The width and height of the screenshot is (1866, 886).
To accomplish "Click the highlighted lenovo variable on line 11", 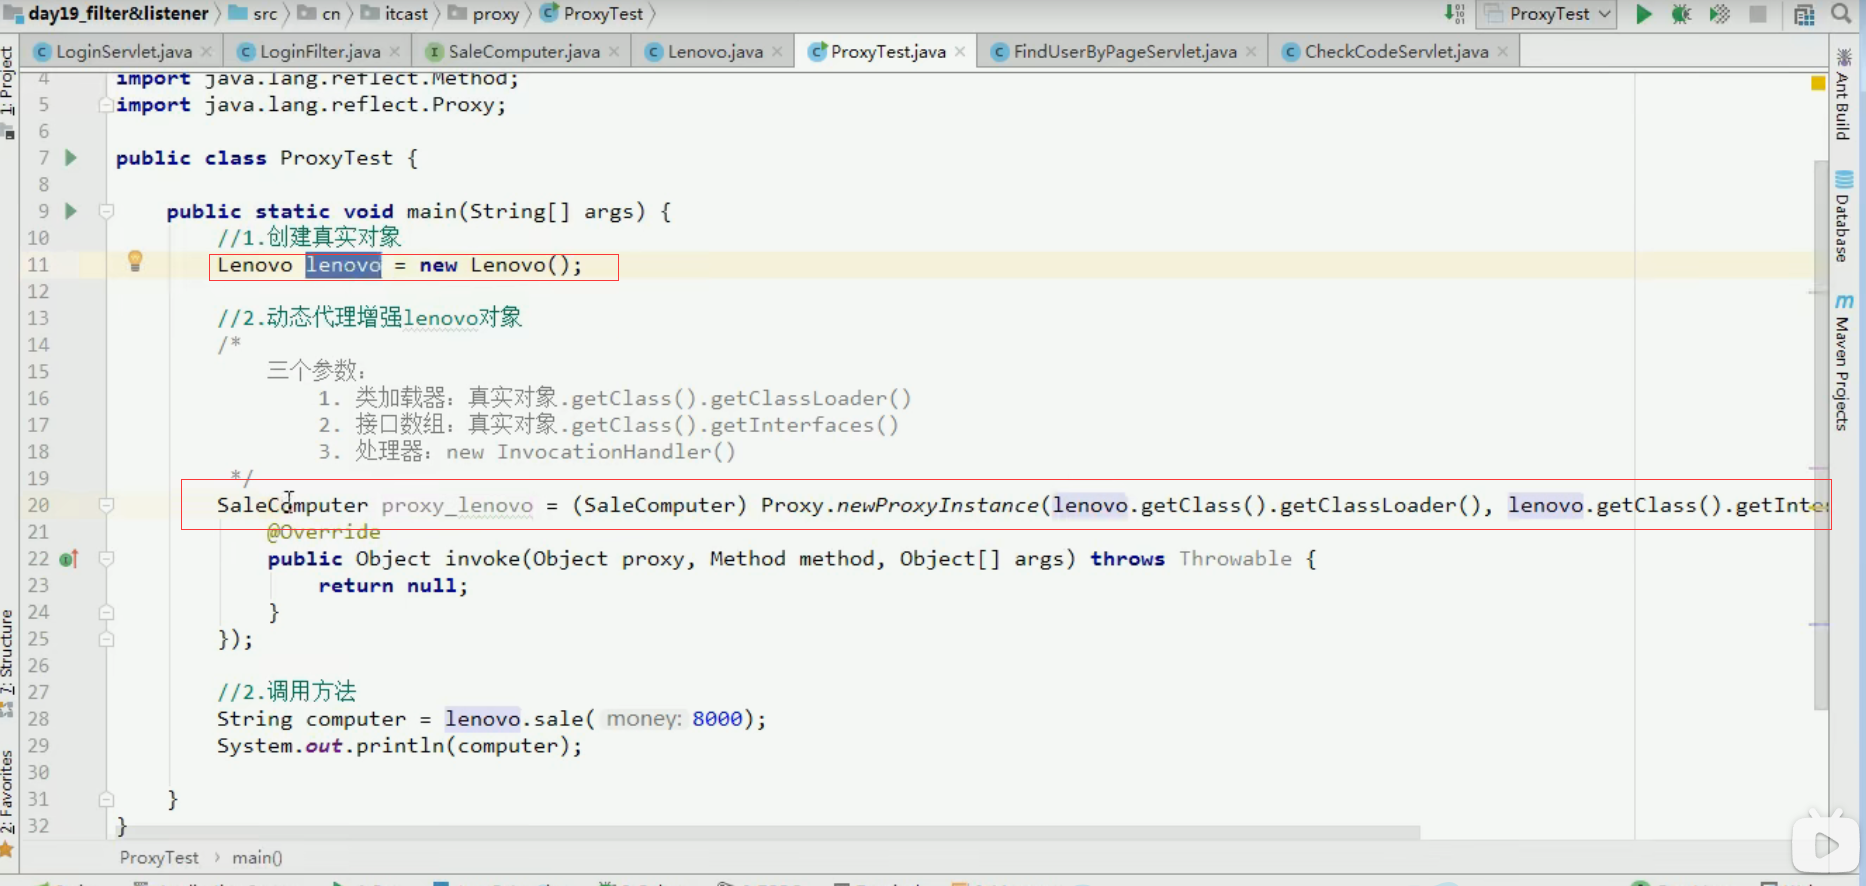I will point(343,265).
